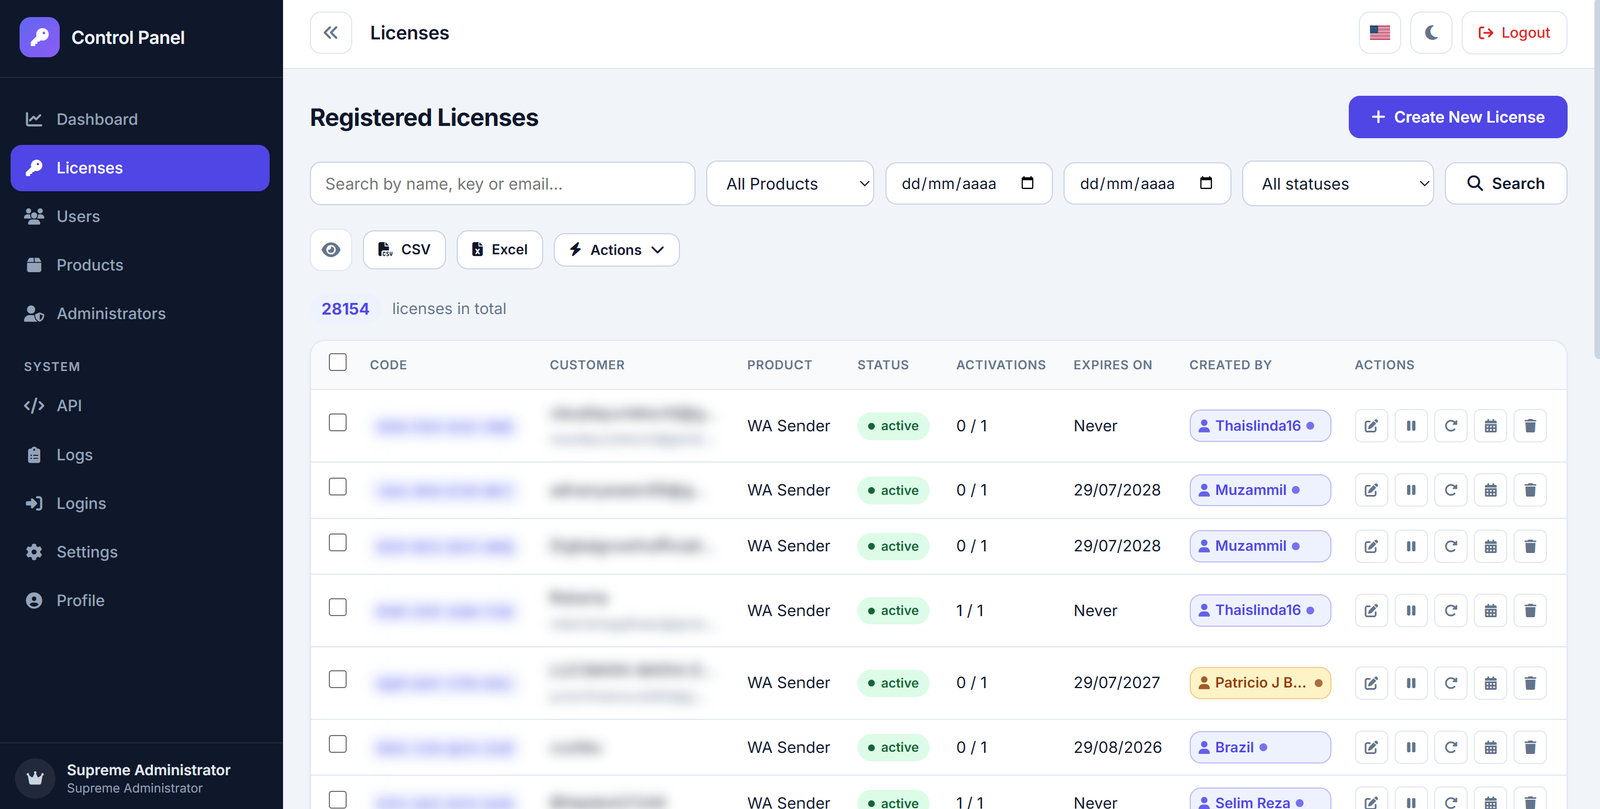Check Patricio J B row checkbox
Screen dimensions: 1600x809
pyautogui.click(x=338, y=680)
